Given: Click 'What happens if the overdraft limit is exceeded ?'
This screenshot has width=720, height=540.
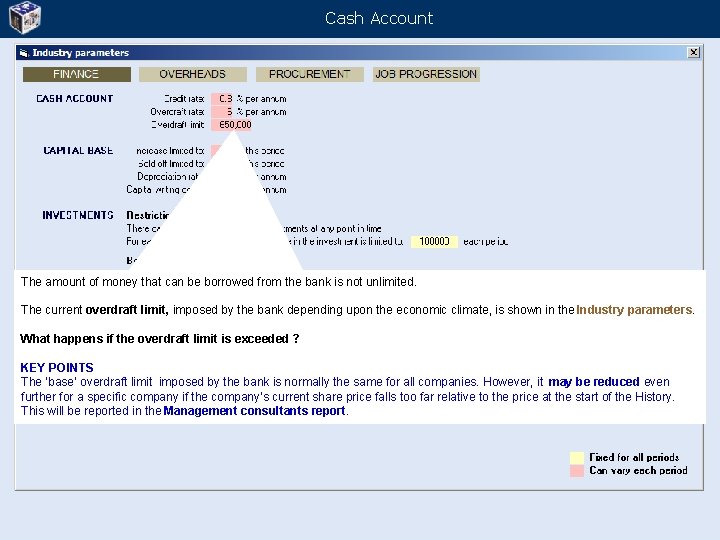Looking at the screenshot, I should [160, 339].
